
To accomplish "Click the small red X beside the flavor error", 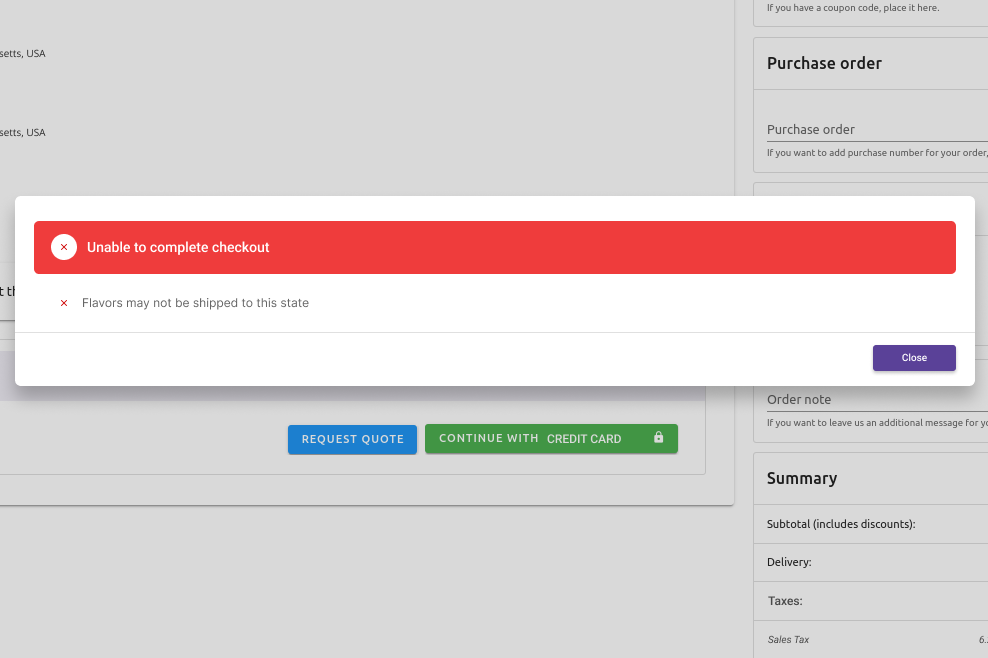I will tap(64, 303).
